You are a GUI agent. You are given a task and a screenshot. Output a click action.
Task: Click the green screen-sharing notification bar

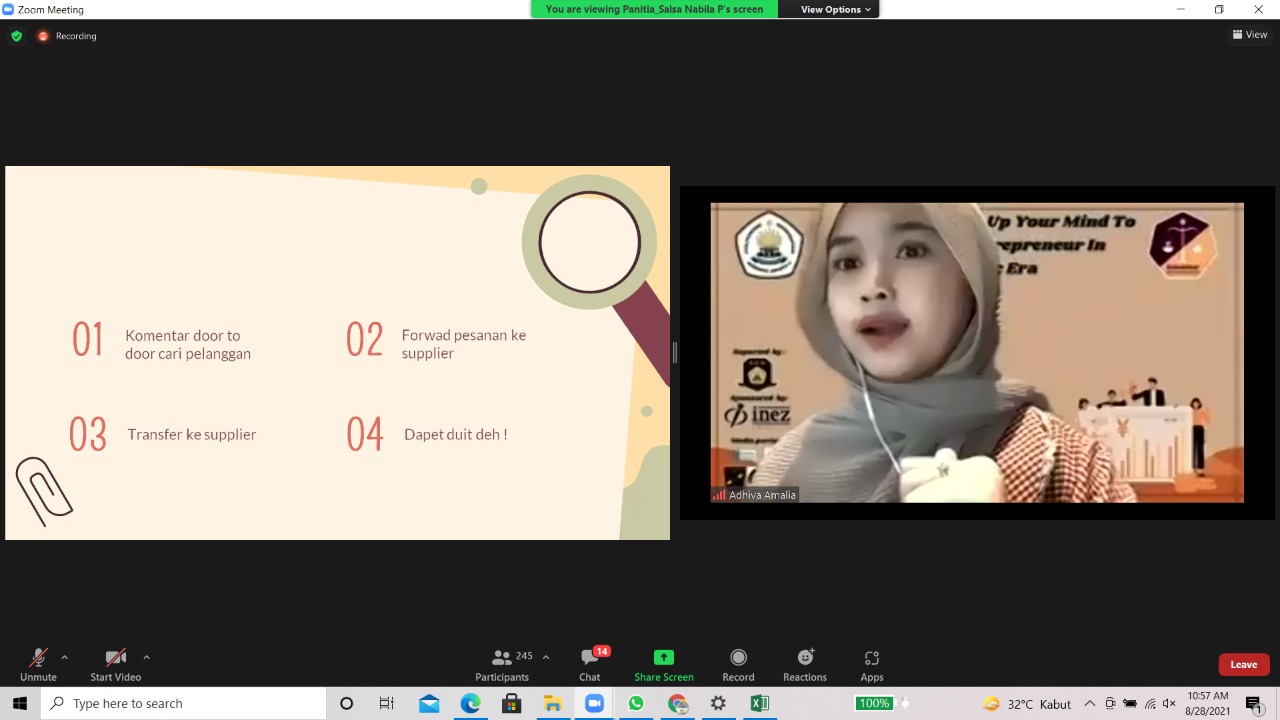654,9
